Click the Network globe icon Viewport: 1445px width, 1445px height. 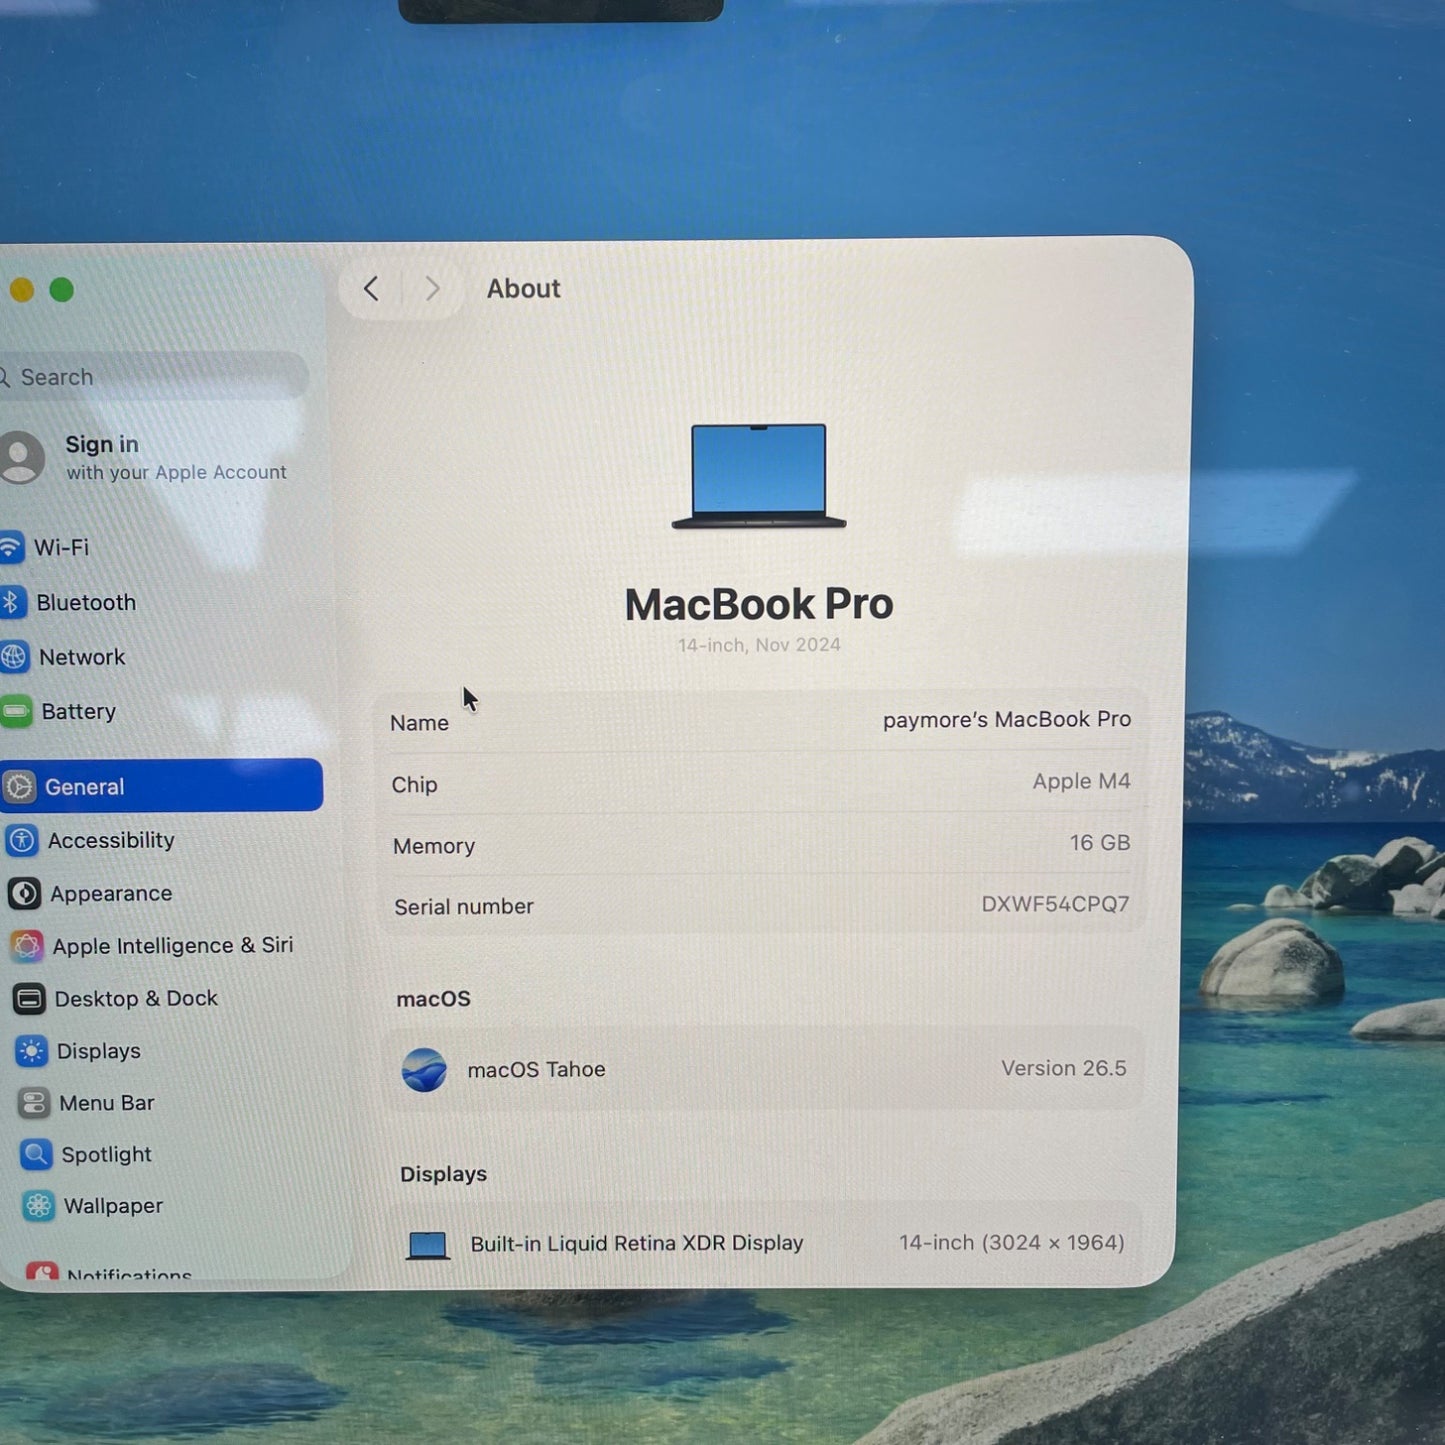[14, 657]
